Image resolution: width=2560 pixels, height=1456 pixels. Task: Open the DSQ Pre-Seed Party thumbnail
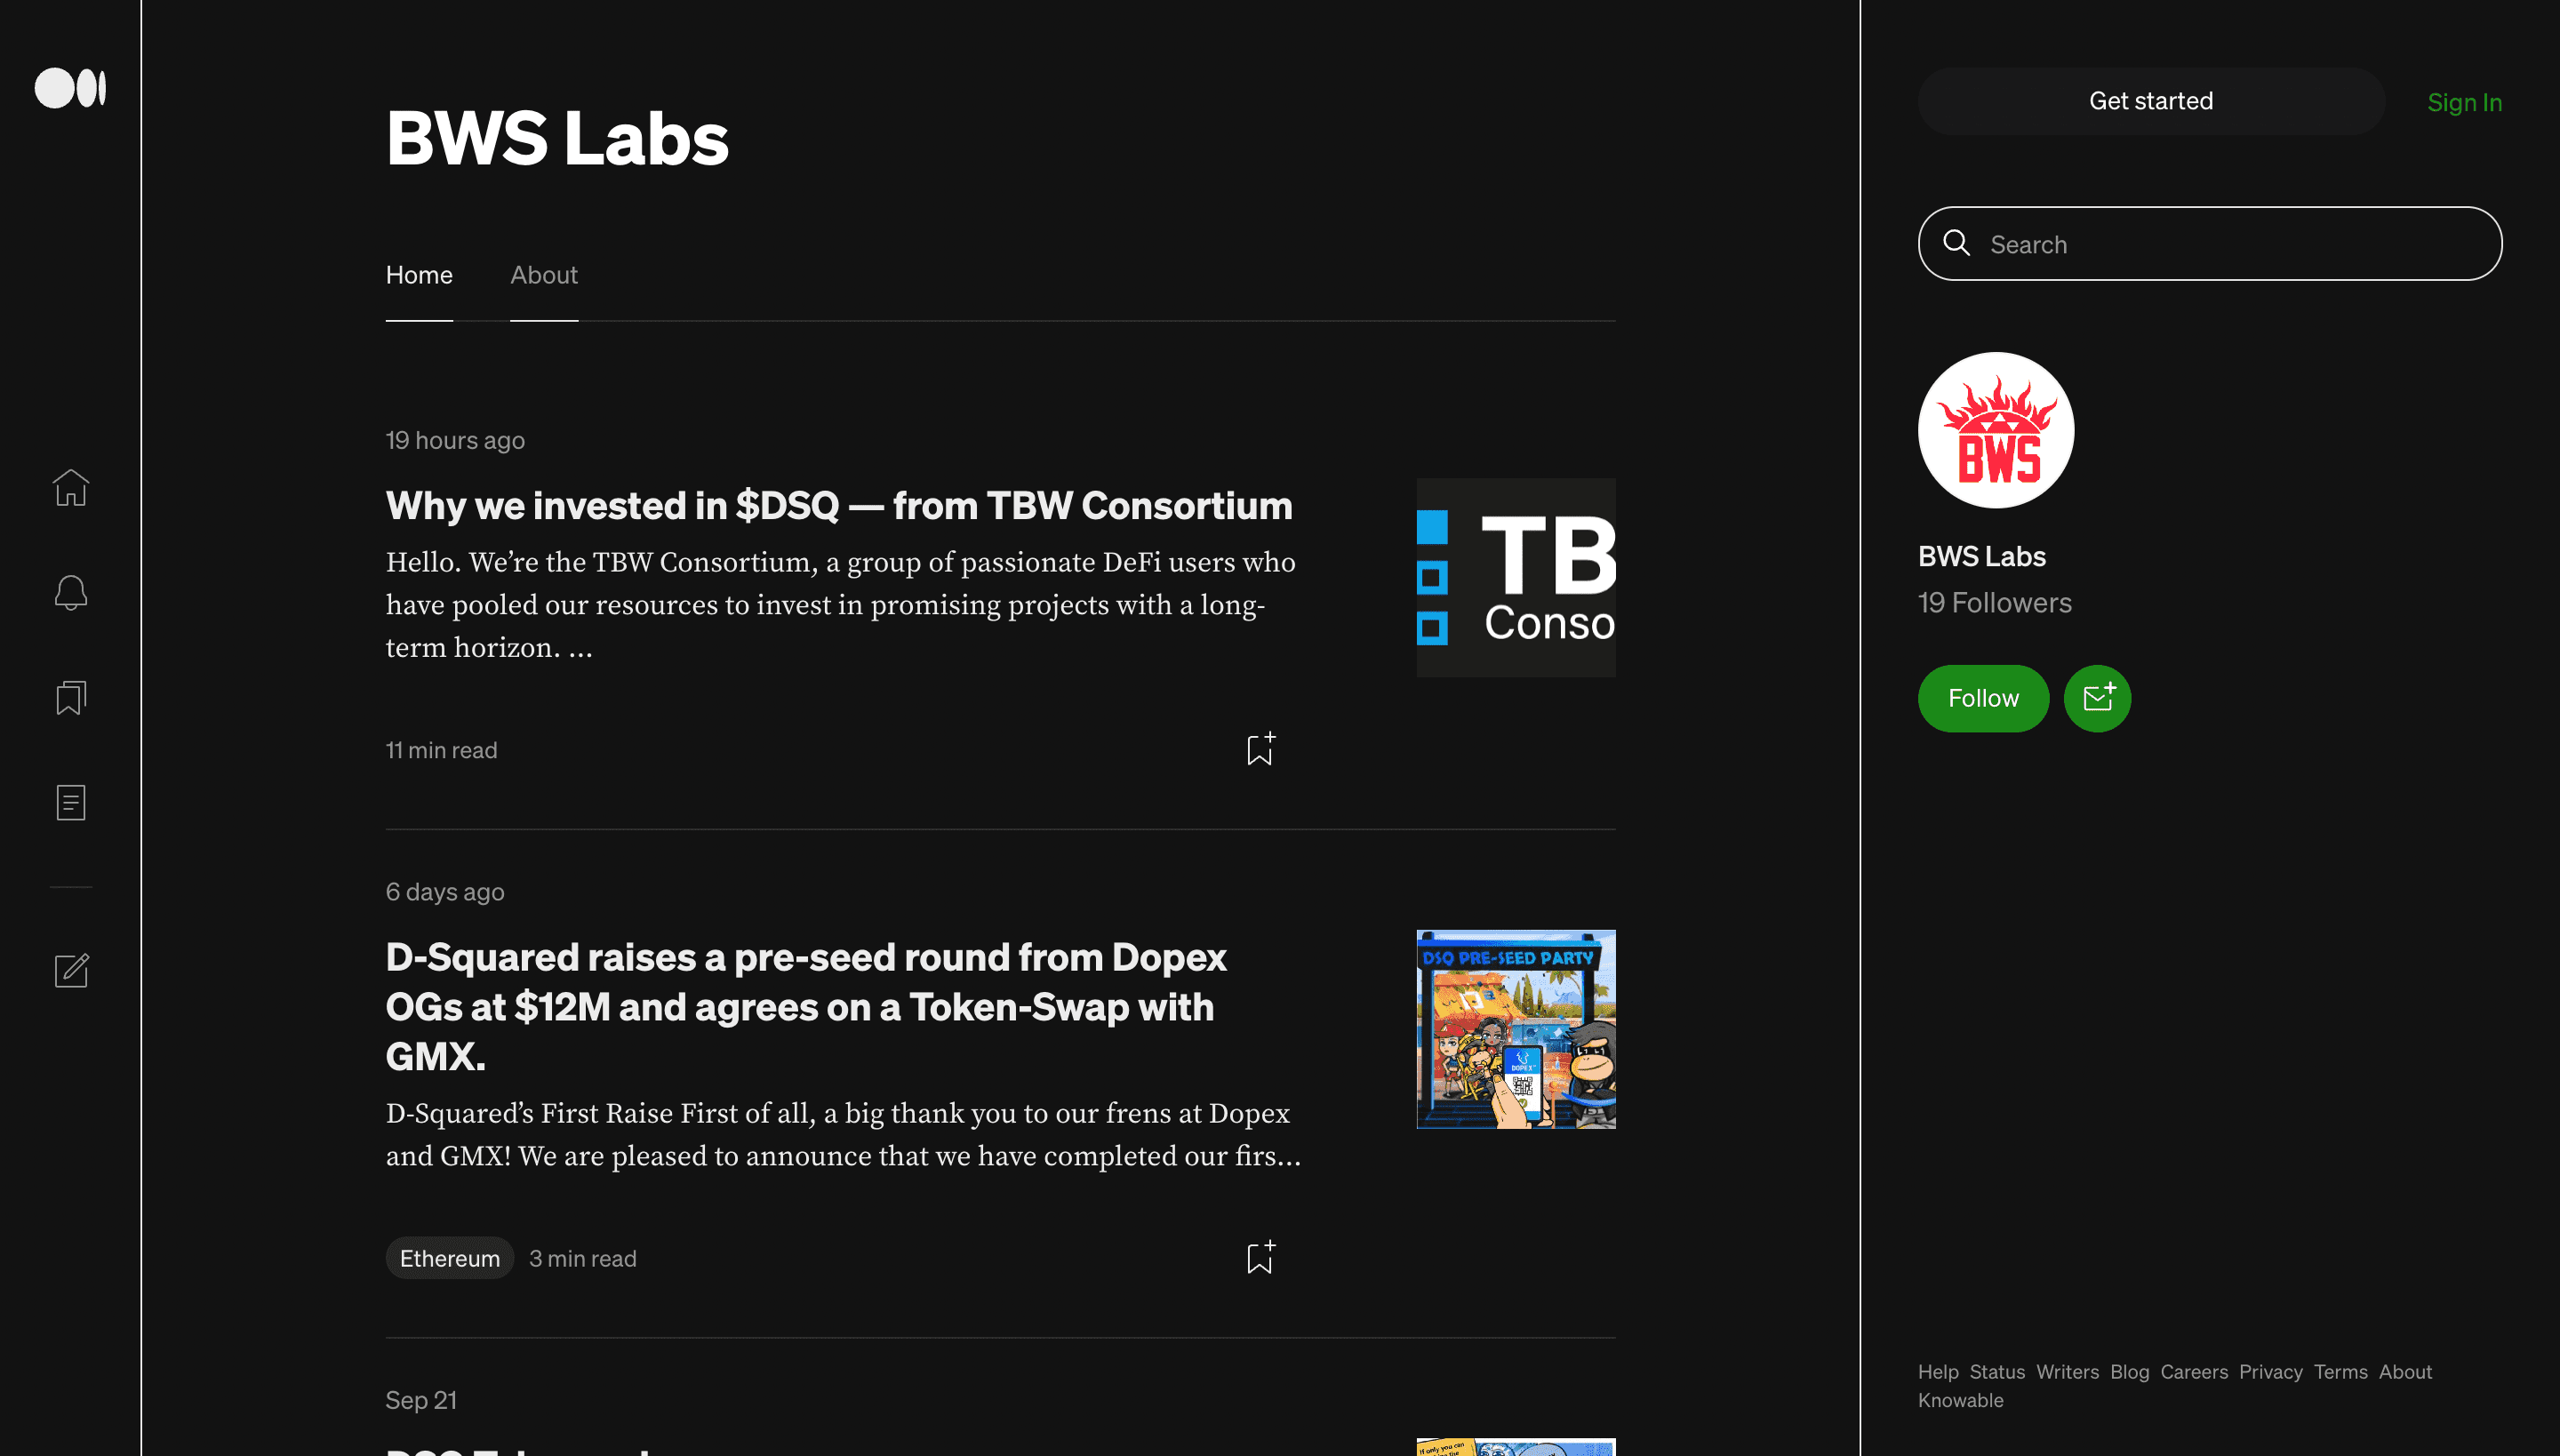[x=1516, y=1029]
